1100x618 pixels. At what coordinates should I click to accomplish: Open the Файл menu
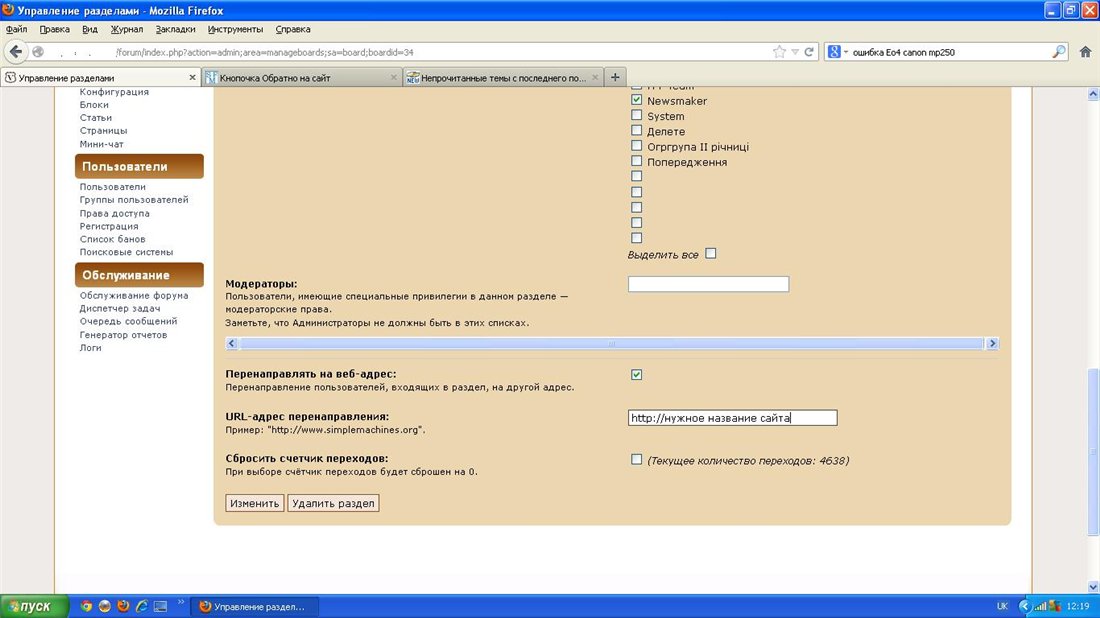[x=17, y=29]
